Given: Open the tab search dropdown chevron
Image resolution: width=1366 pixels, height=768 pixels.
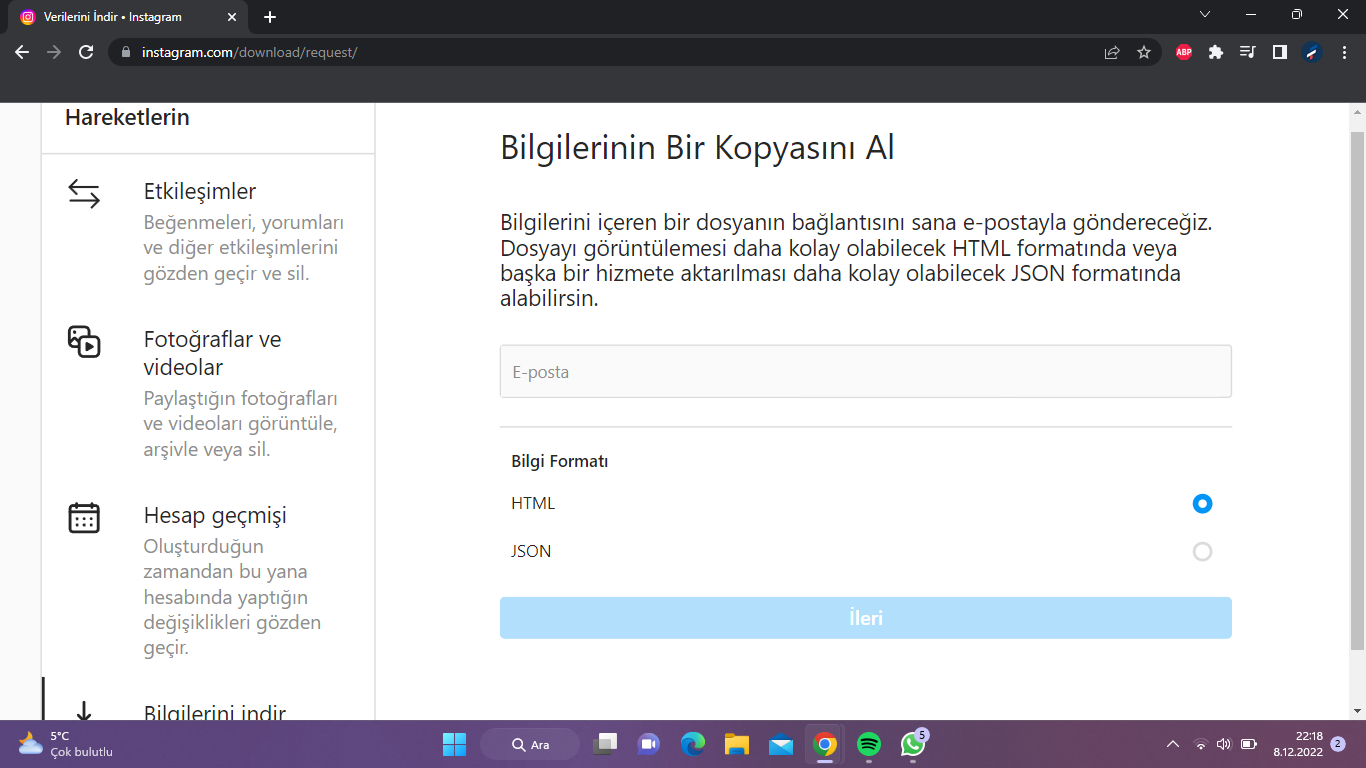Looking at the screenshot, I should click(1205, 15).
